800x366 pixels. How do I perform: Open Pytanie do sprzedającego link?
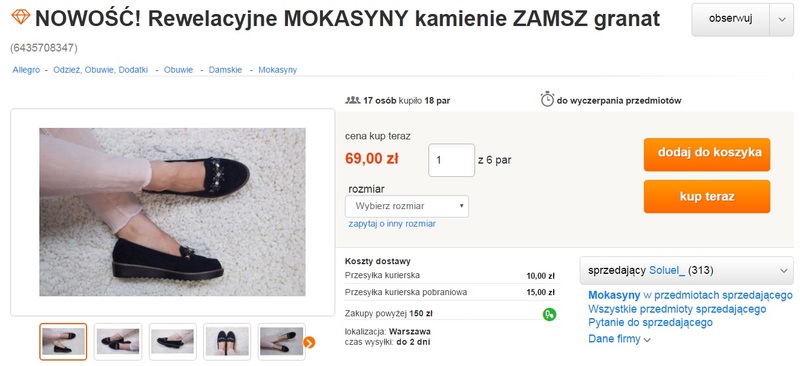(x=650, y=323)
